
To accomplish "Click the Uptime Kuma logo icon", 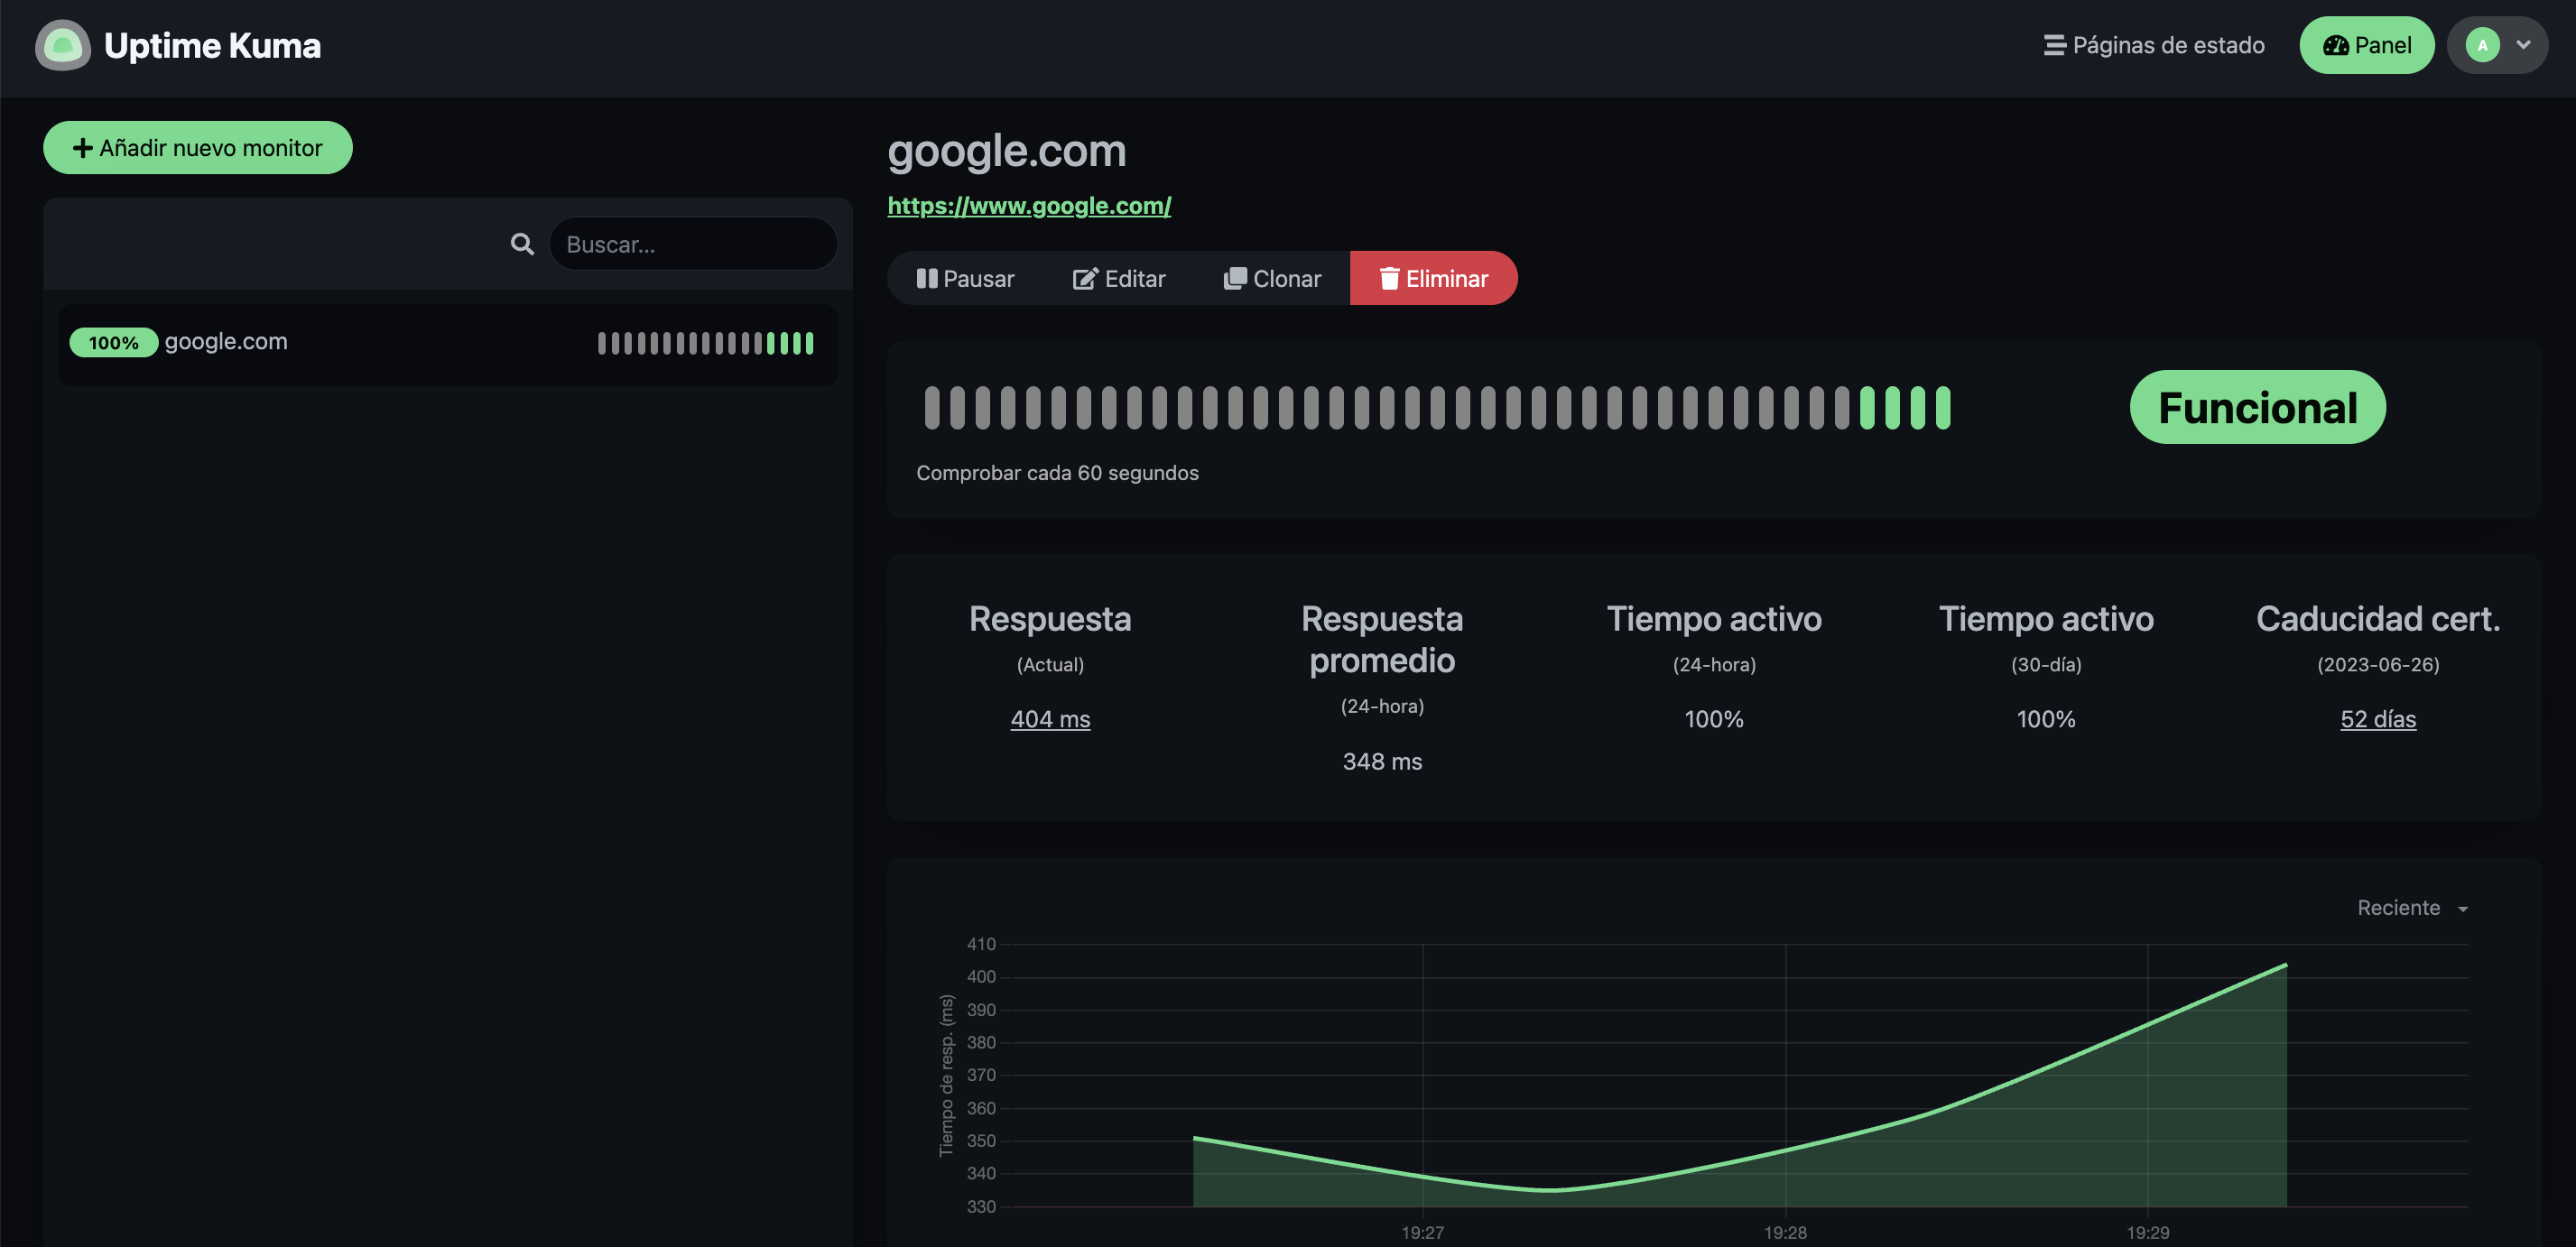I will 61,45.
